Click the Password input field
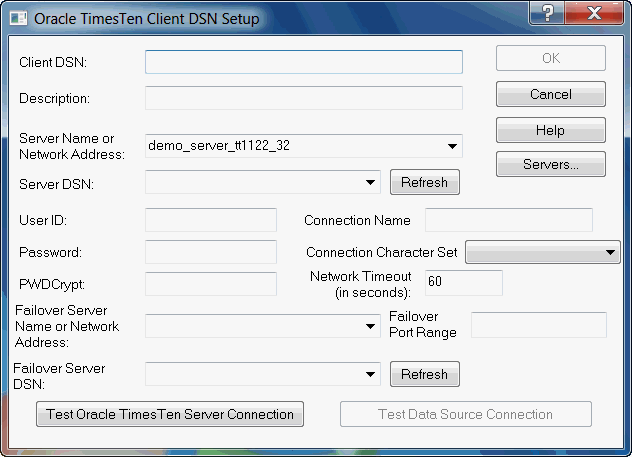This screenshot has height=457, width=632. (x=211, y=252)
